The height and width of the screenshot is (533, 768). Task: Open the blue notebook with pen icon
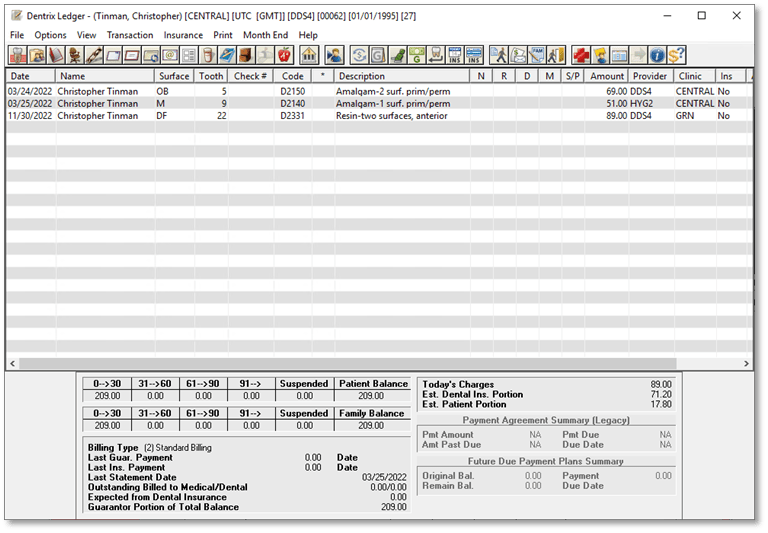click(227, 55)
